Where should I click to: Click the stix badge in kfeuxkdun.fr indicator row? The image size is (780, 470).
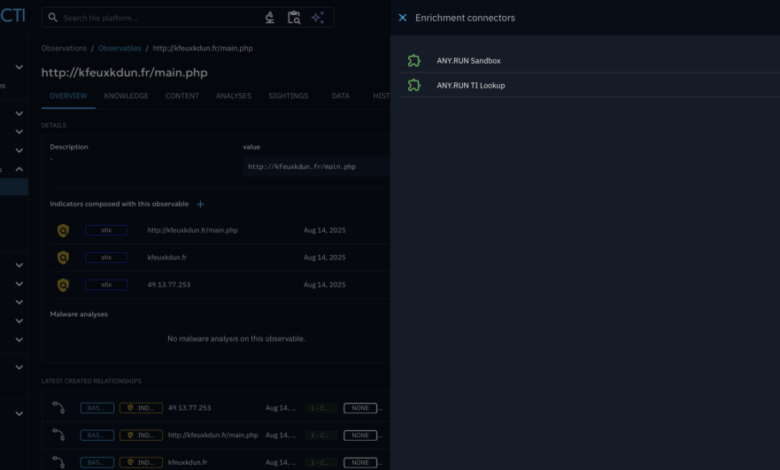(106, 258)
